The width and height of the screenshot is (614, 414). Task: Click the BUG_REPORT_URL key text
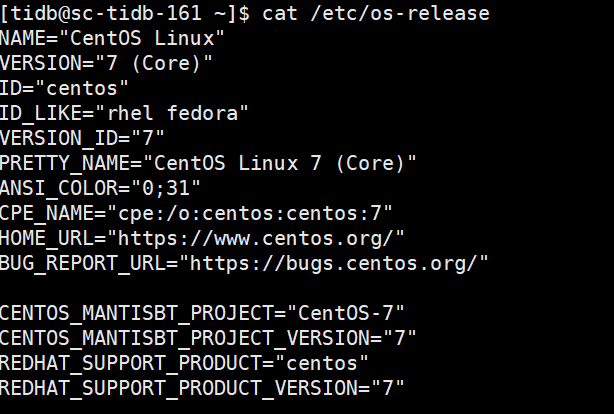click(82, 263)
